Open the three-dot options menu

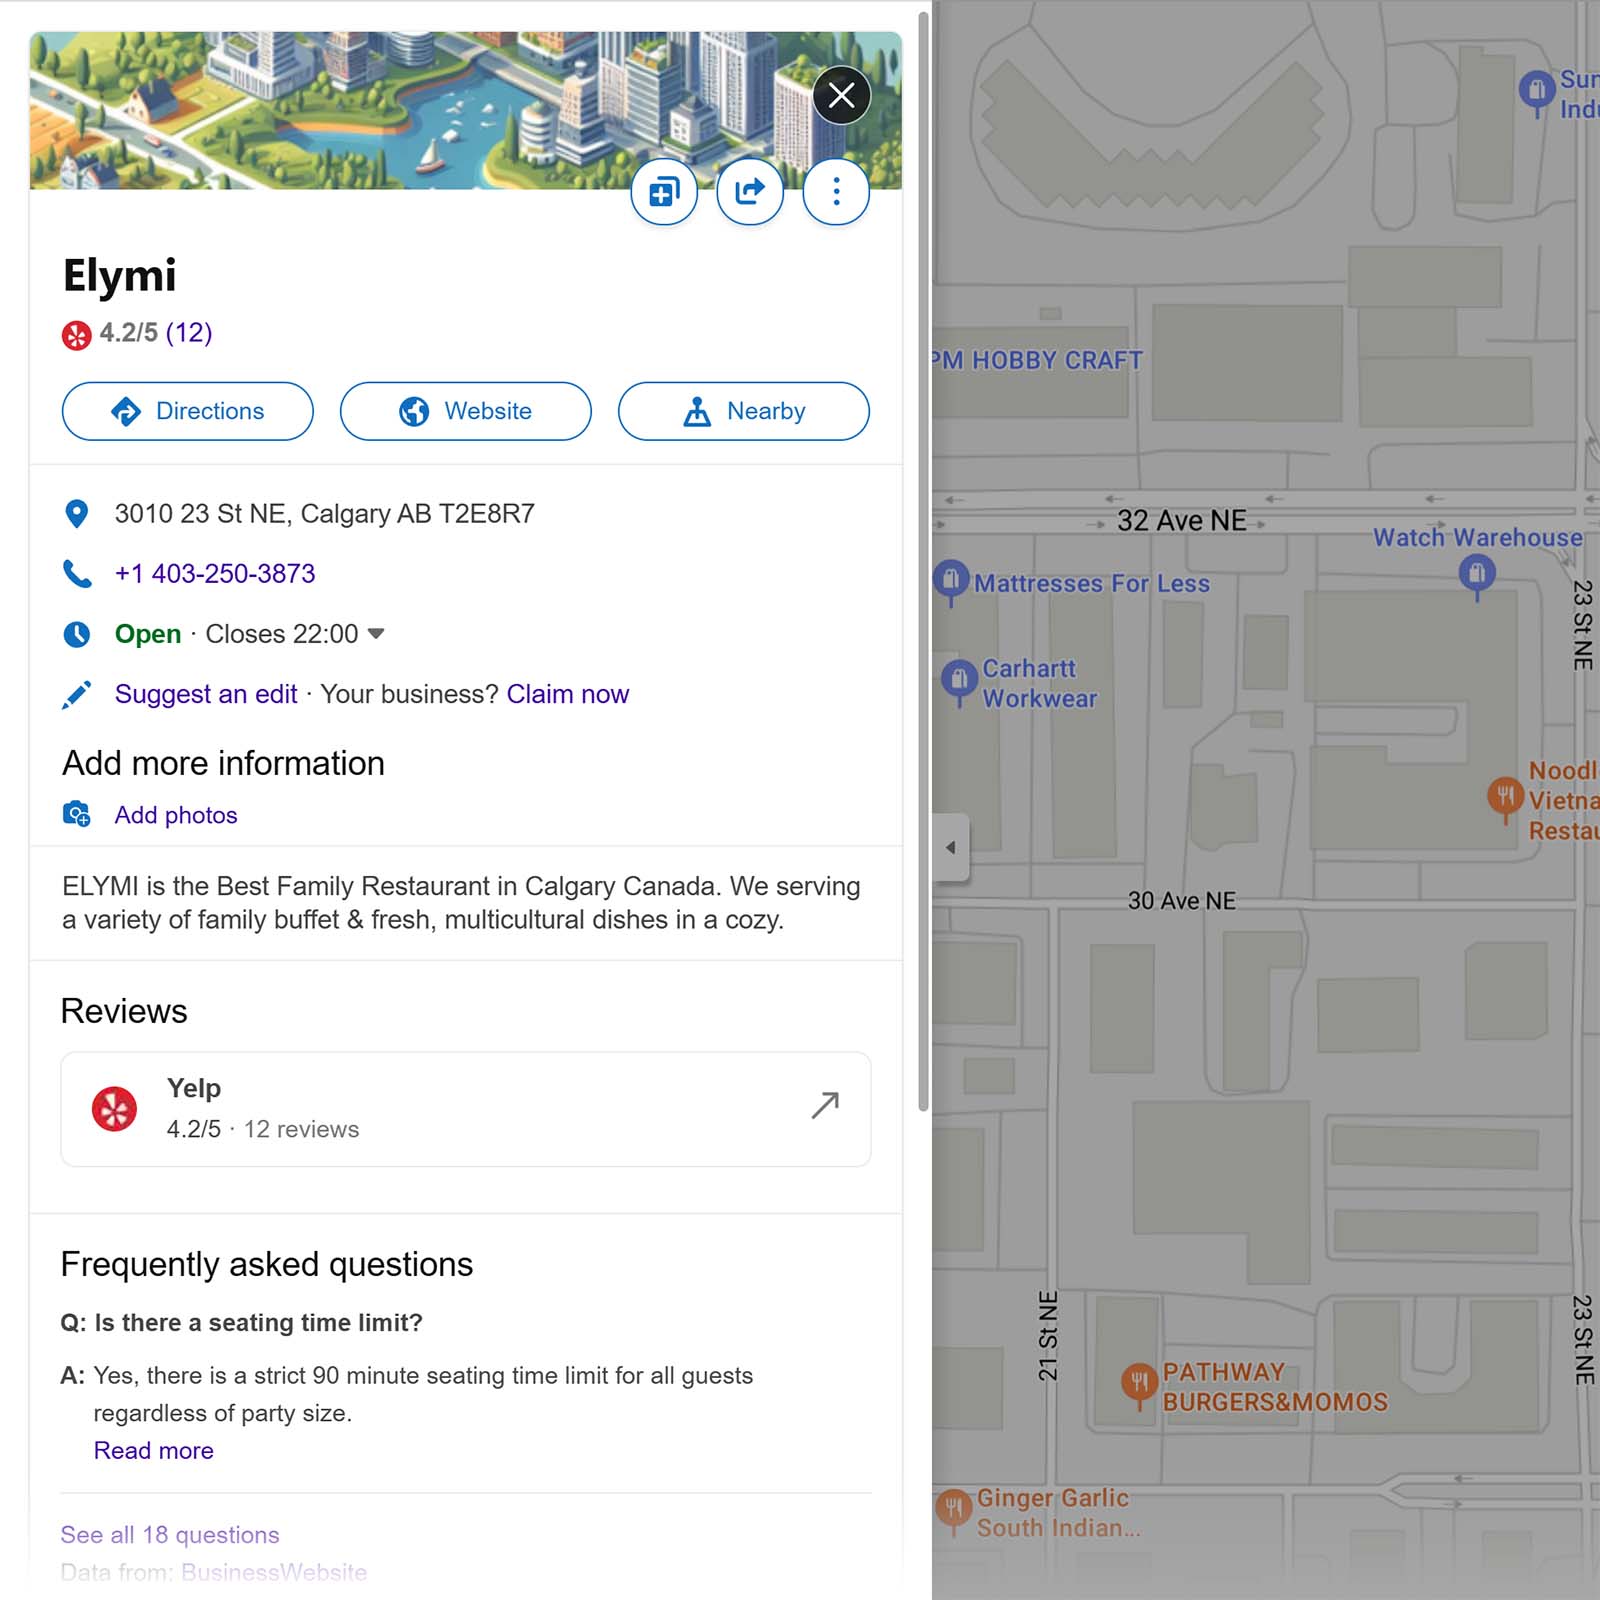point(835,191)
